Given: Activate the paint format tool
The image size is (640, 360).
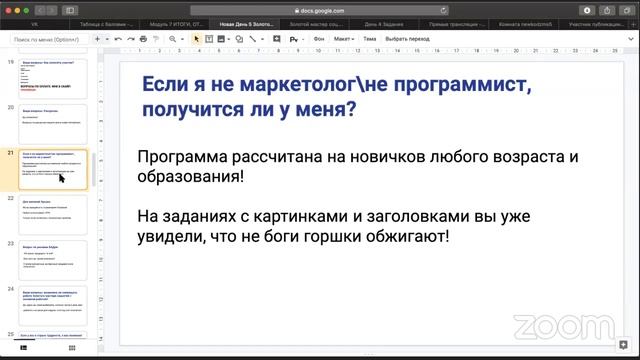Looking at the screenshot, I should tap(156, 39).
